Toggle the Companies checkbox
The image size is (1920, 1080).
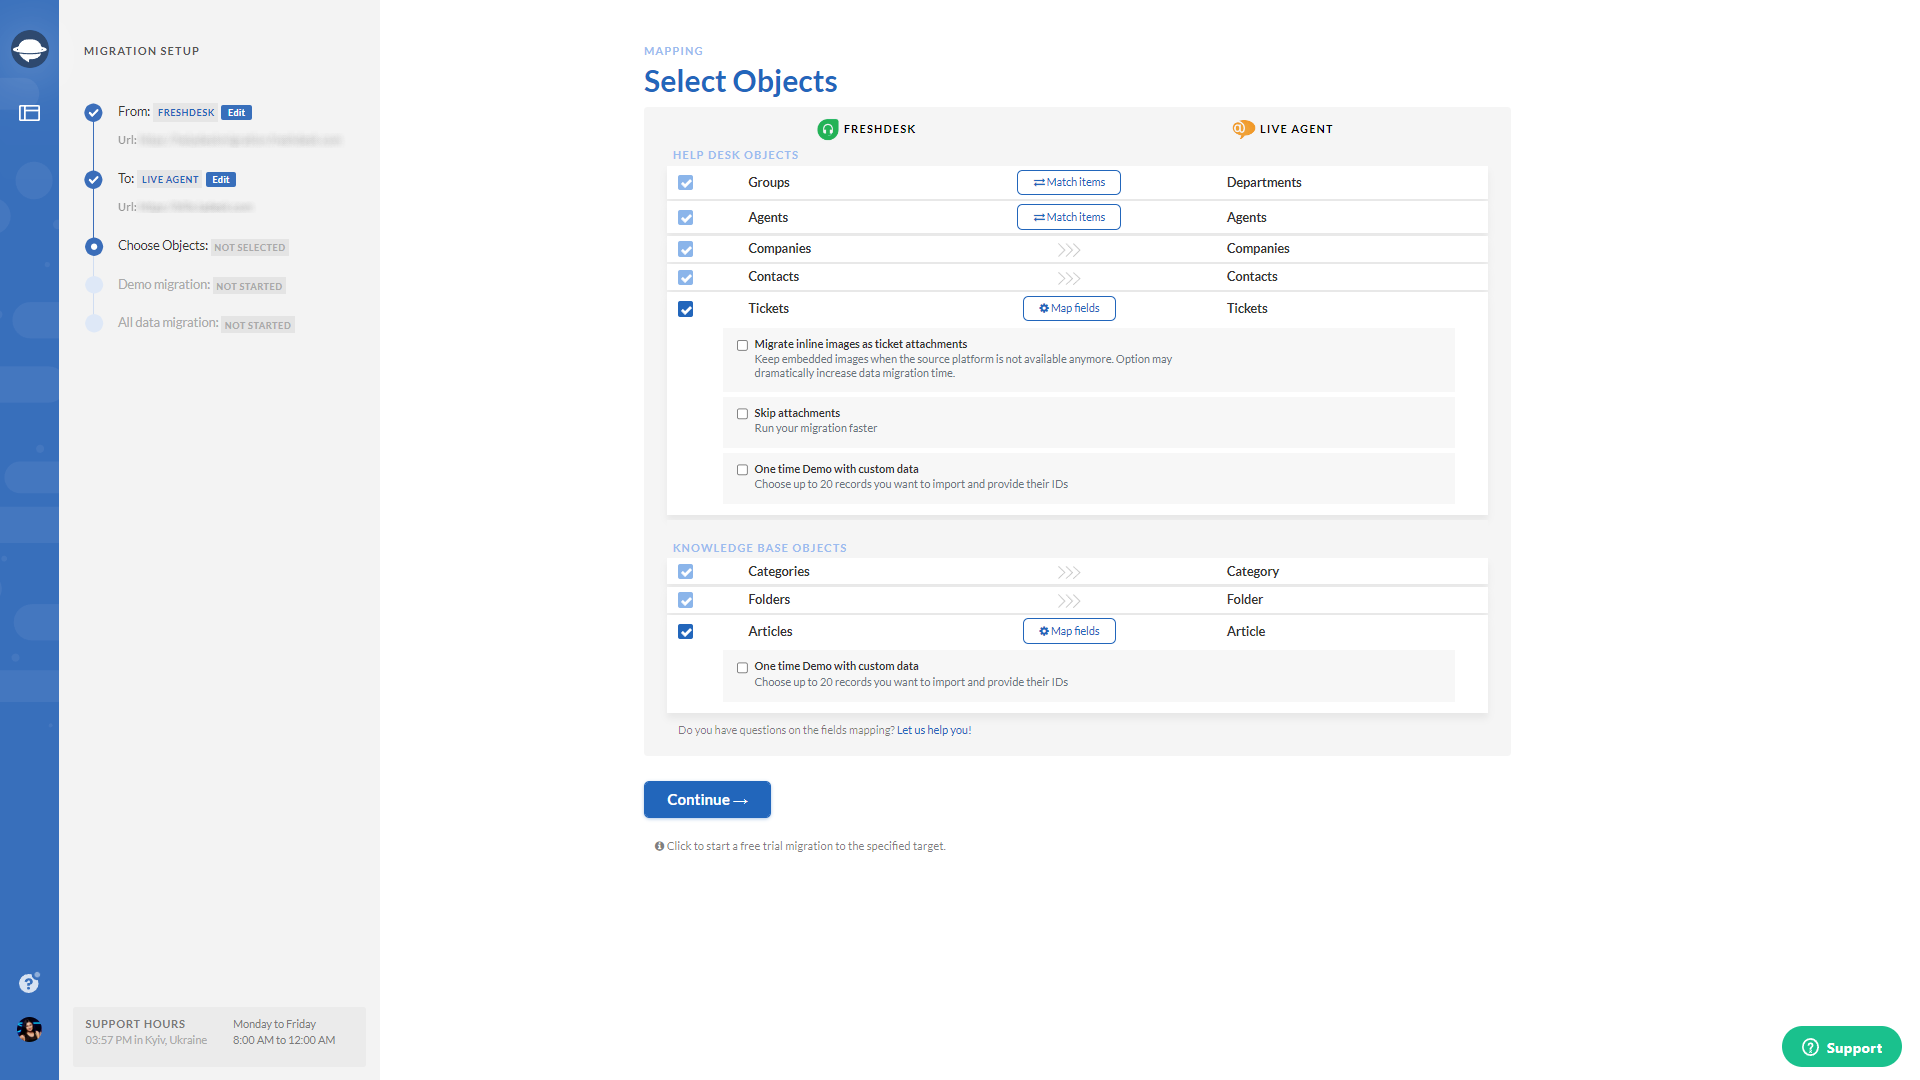click(685, 249)
